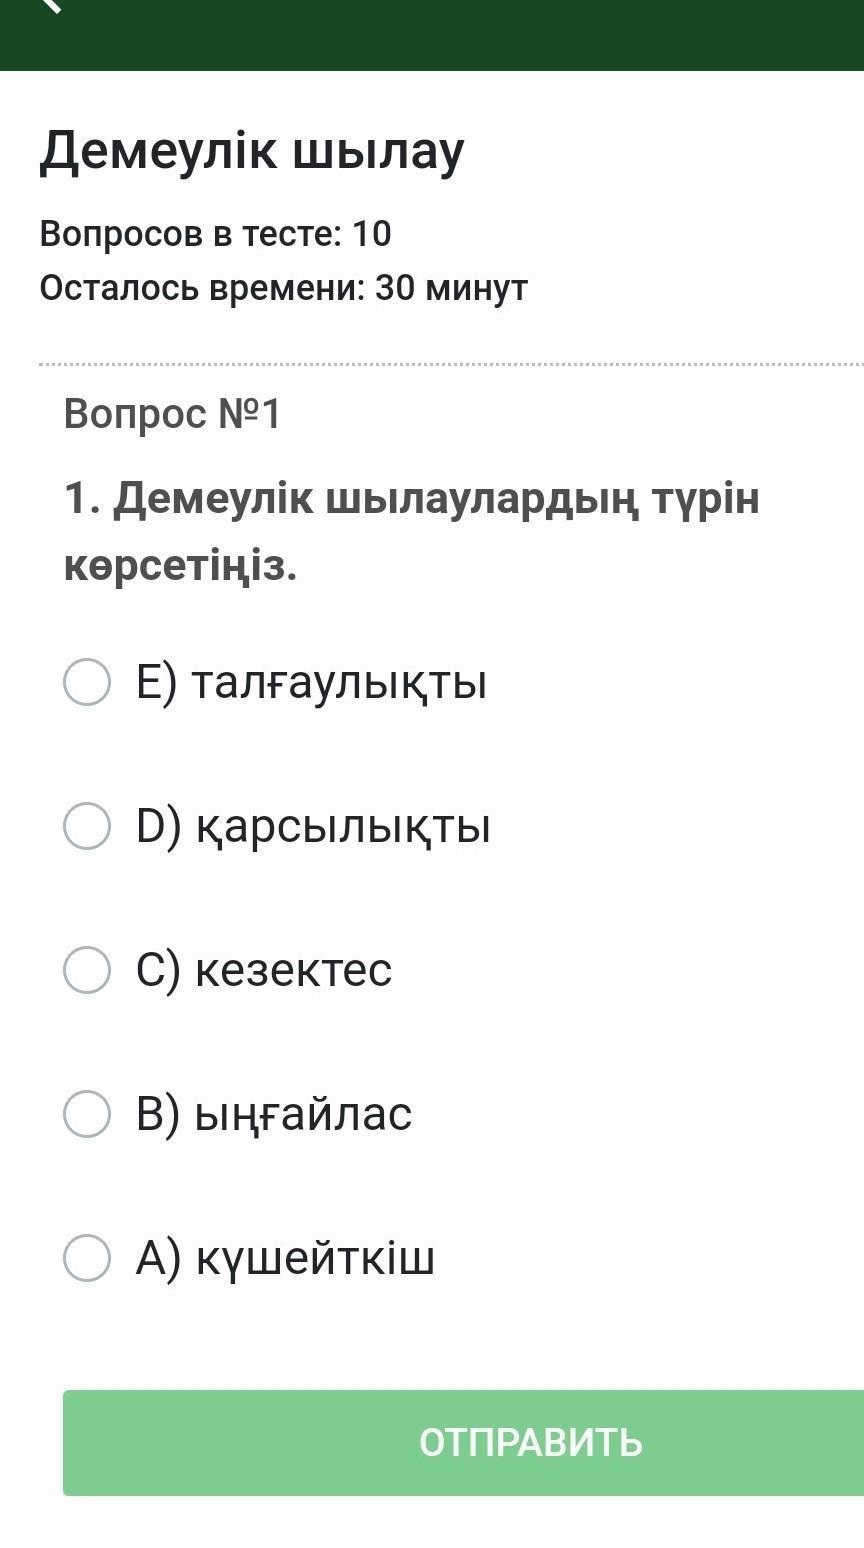
Task: Click the dotted separator line
Action: click(450, 365)
